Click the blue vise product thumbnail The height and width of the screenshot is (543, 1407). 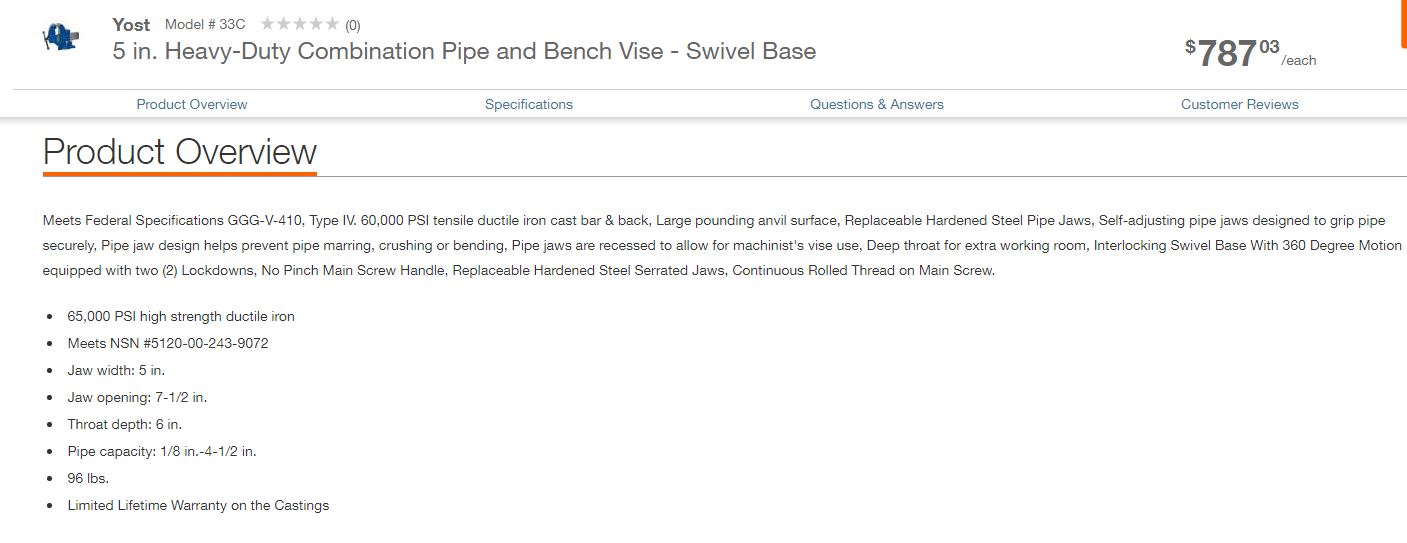61,37
